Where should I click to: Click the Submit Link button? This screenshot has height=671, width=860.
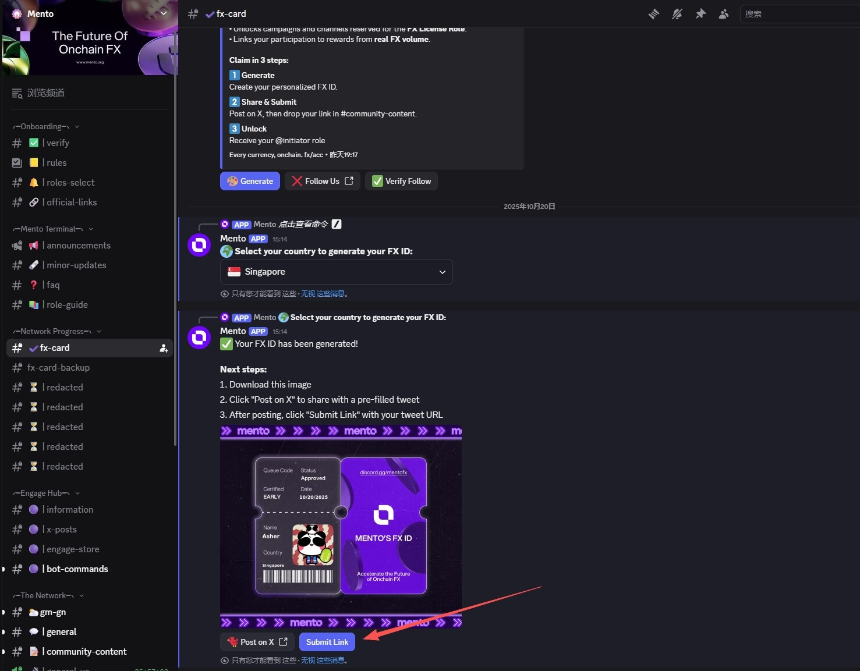coord(327,642)
